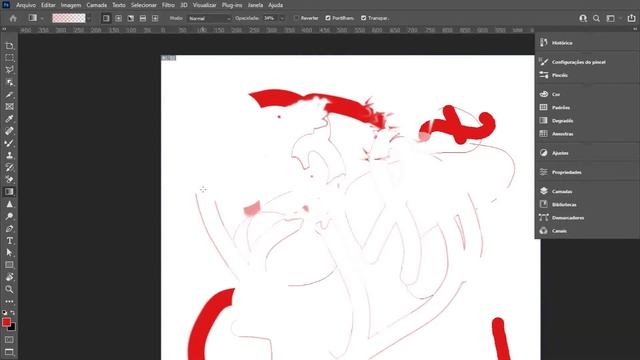Click the black background color swatch
Image resolution: width=640 pixels, height=360 pixels.
[x=13, y=328]
